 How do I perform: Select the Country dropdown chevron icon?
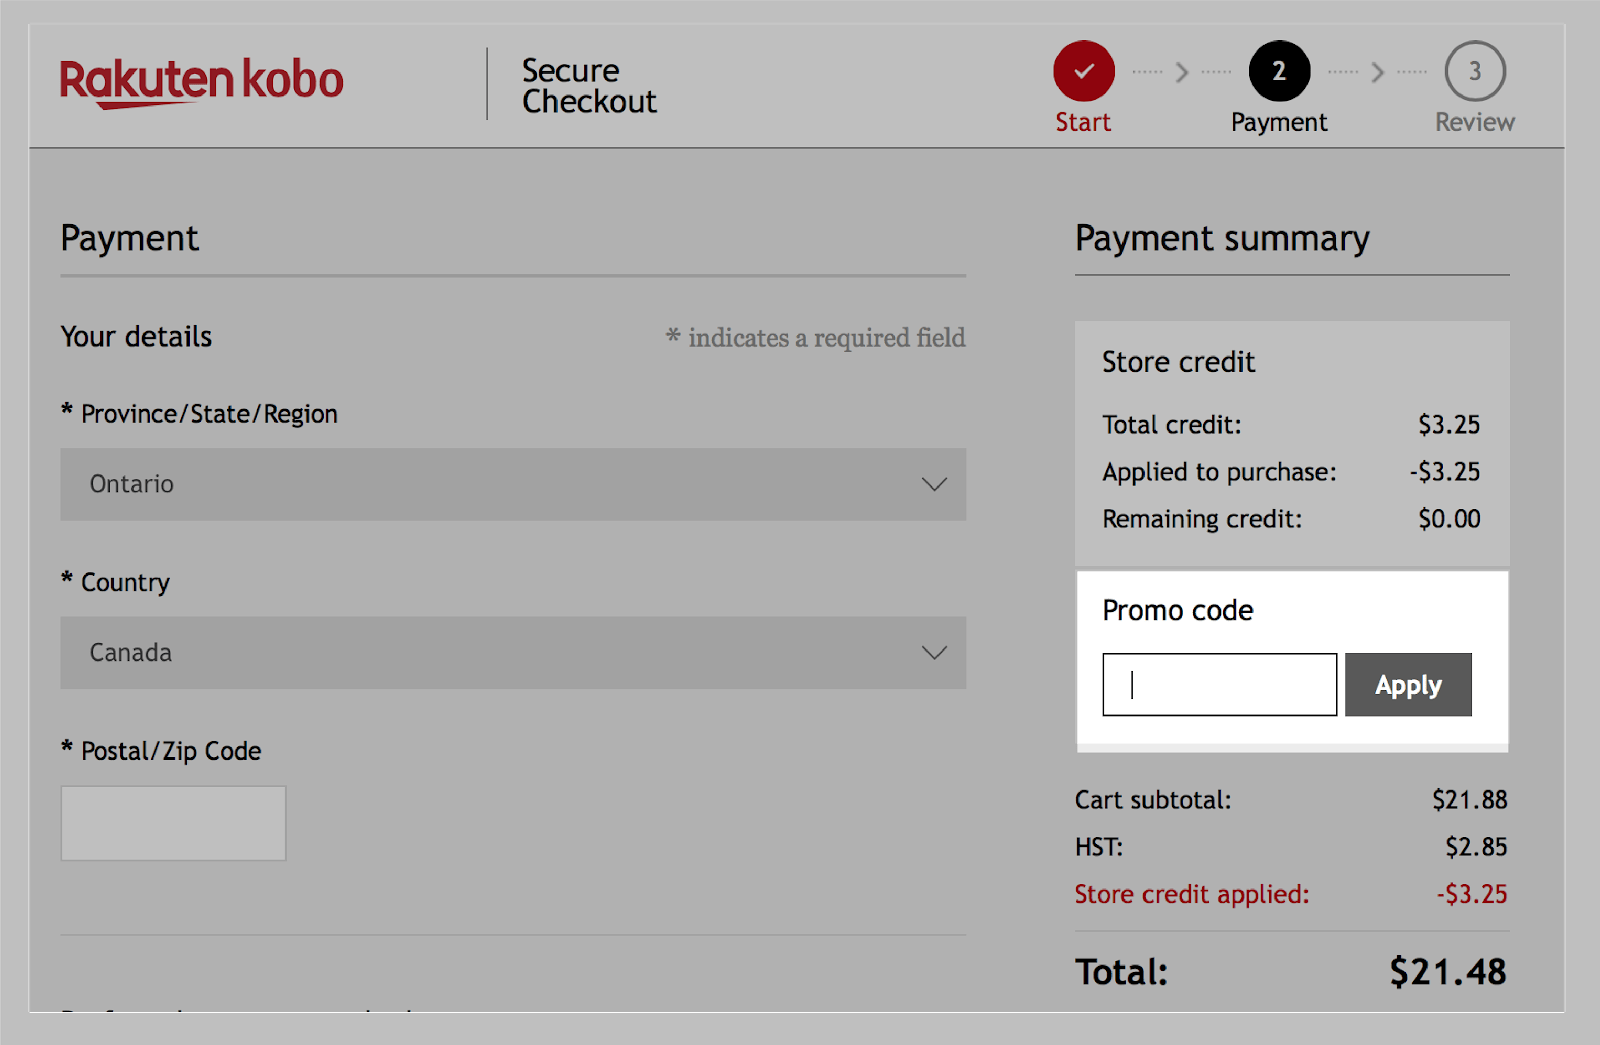click(934, 652)
